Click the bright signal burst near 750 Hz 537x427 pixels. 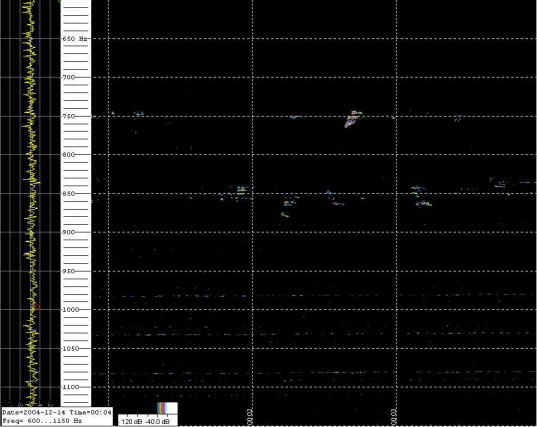353,119
